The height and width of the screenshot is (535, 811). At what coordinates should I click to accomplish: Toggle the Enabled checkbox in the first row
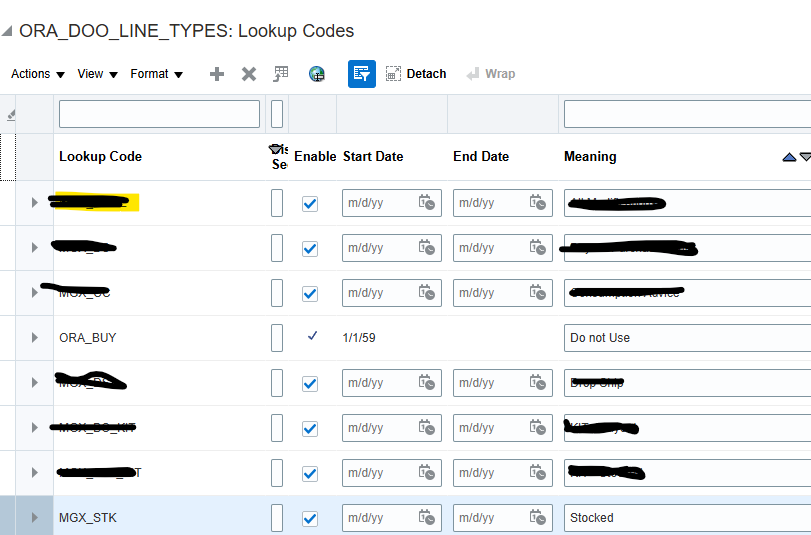(310, 203)
